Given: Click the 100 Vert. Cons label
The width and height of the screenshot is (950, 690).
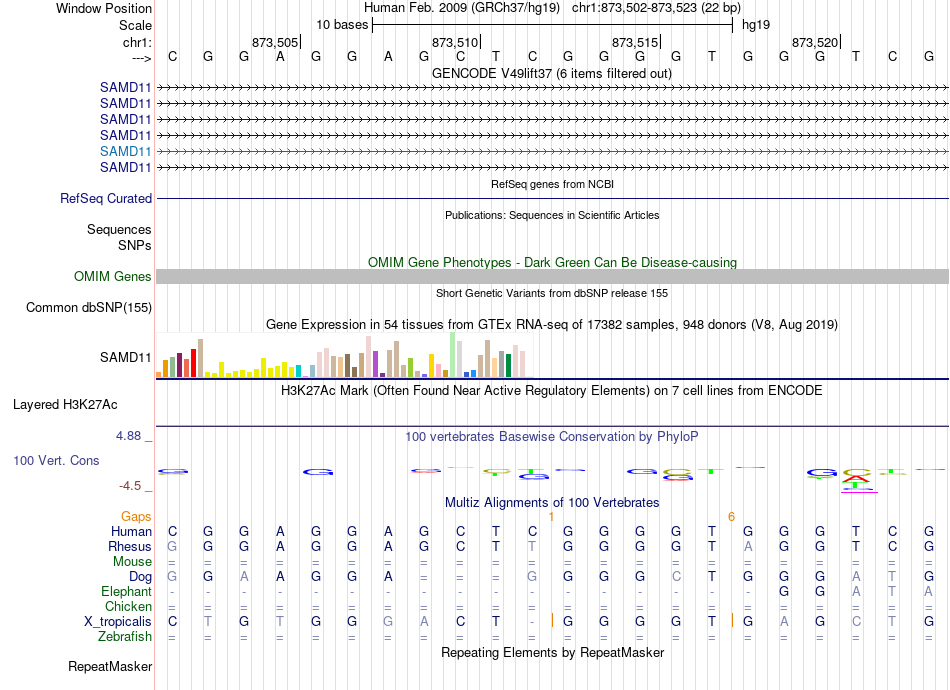Looking at the screenshot, I should (56, 460).
